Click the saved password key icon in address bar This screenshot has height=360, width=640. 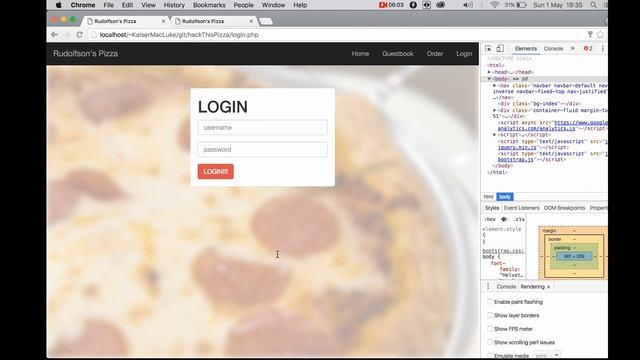pyautogui.click(x=590, y=35)
